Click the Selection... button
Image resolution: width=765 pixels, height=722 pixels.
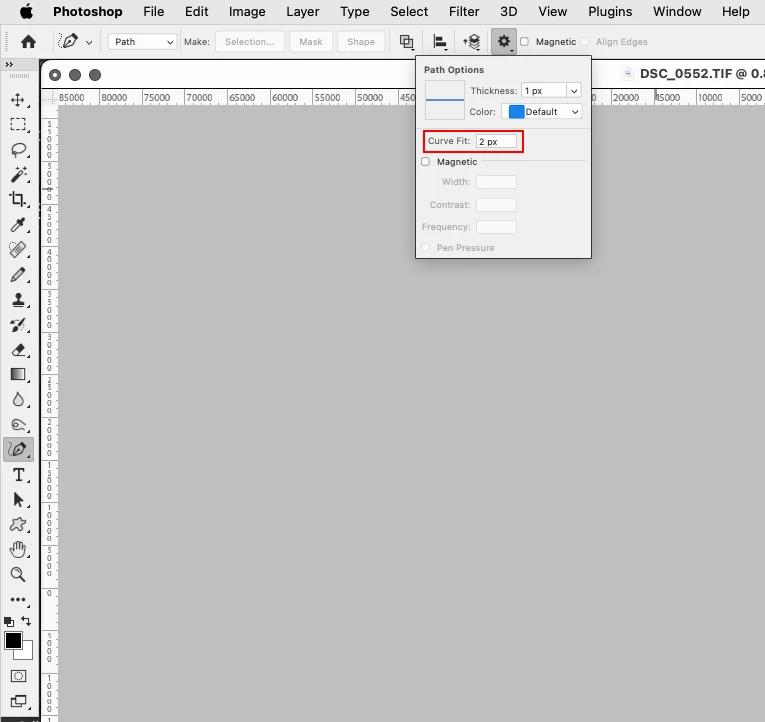click(250, 42)
